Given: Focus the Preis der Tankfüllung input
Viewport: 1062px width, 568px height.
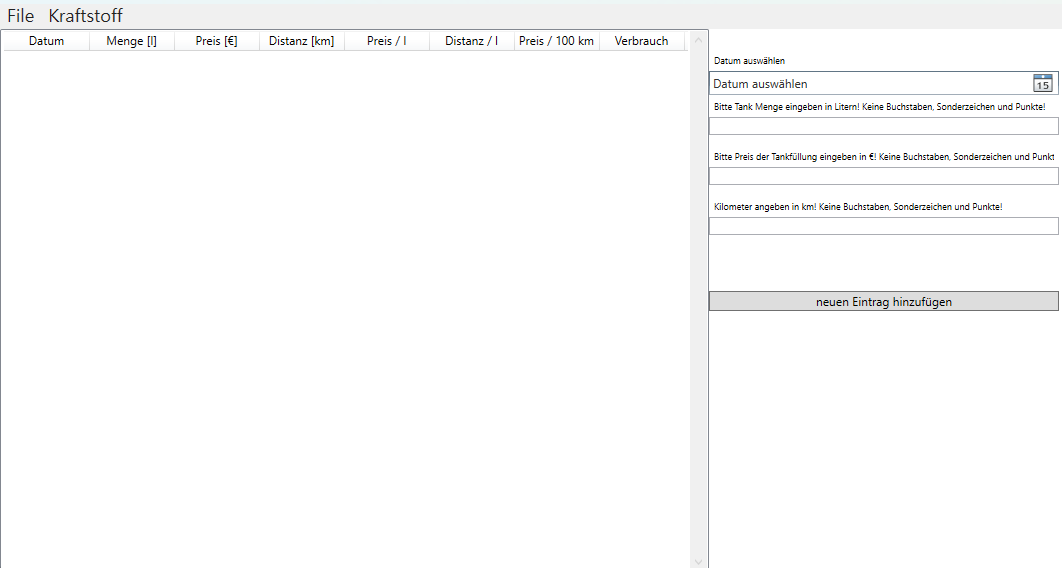Looking at the screenshot, I should tap(884, 176).
